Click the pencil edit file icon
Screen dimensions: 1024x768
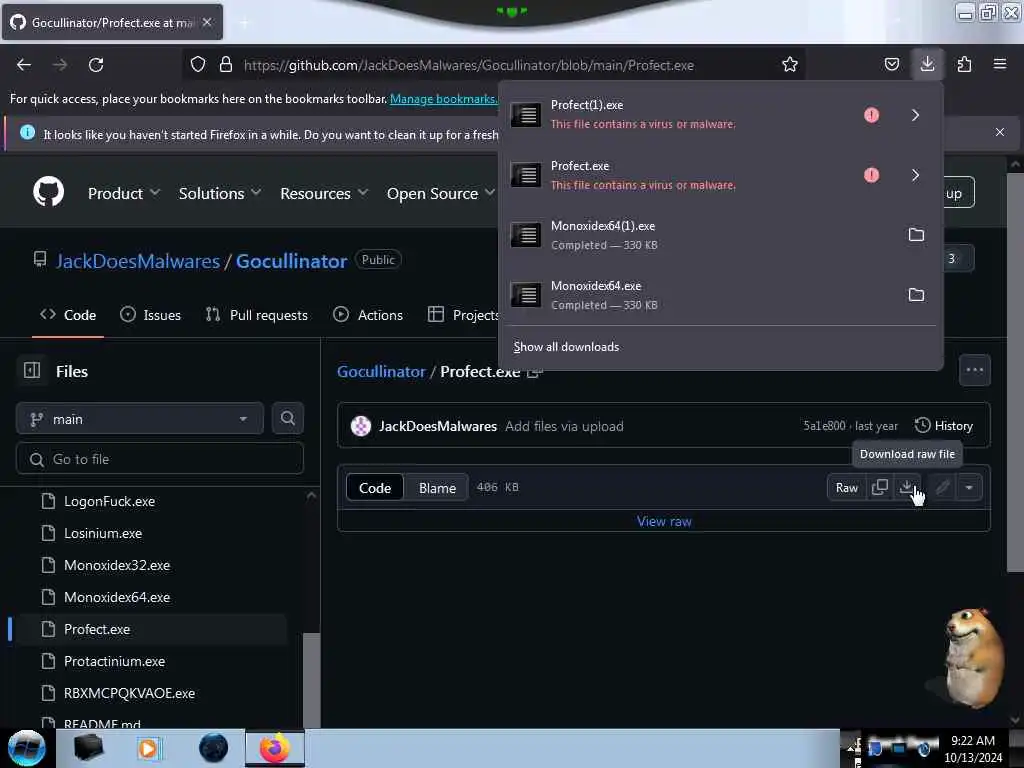[942, 487]
